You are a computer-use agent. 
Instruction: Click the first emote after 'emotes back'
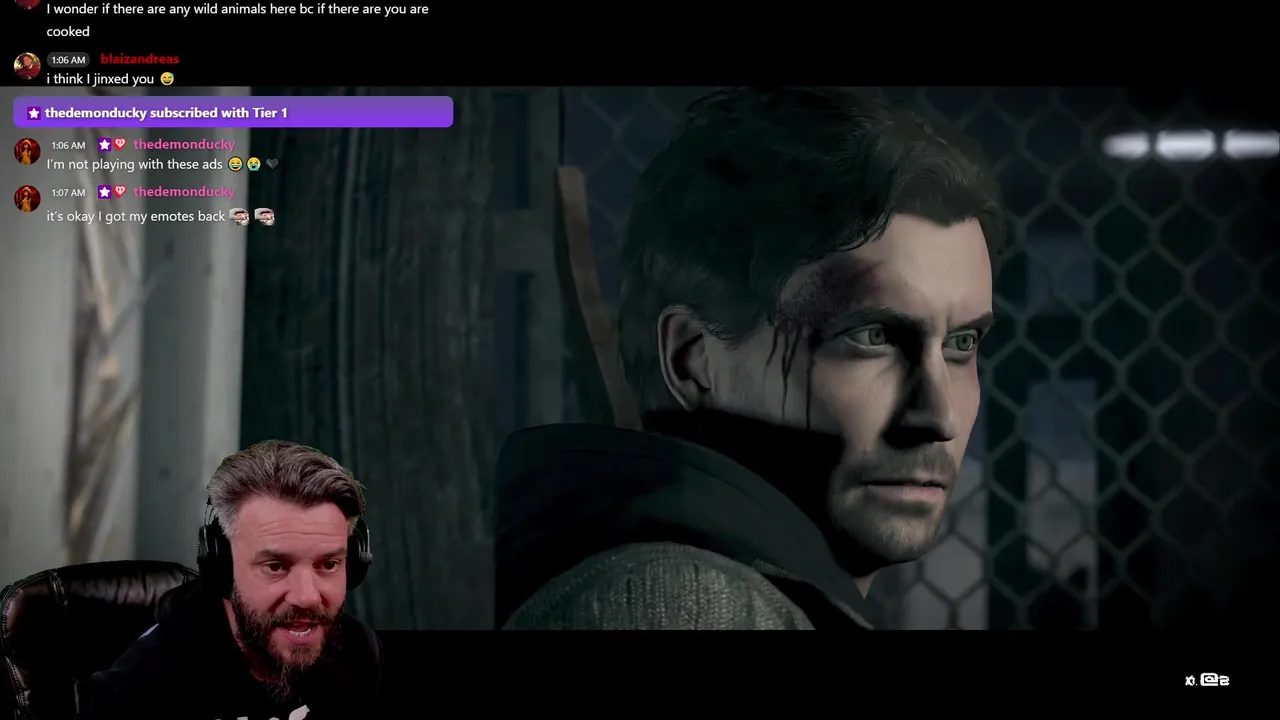[x=239, y=215]
